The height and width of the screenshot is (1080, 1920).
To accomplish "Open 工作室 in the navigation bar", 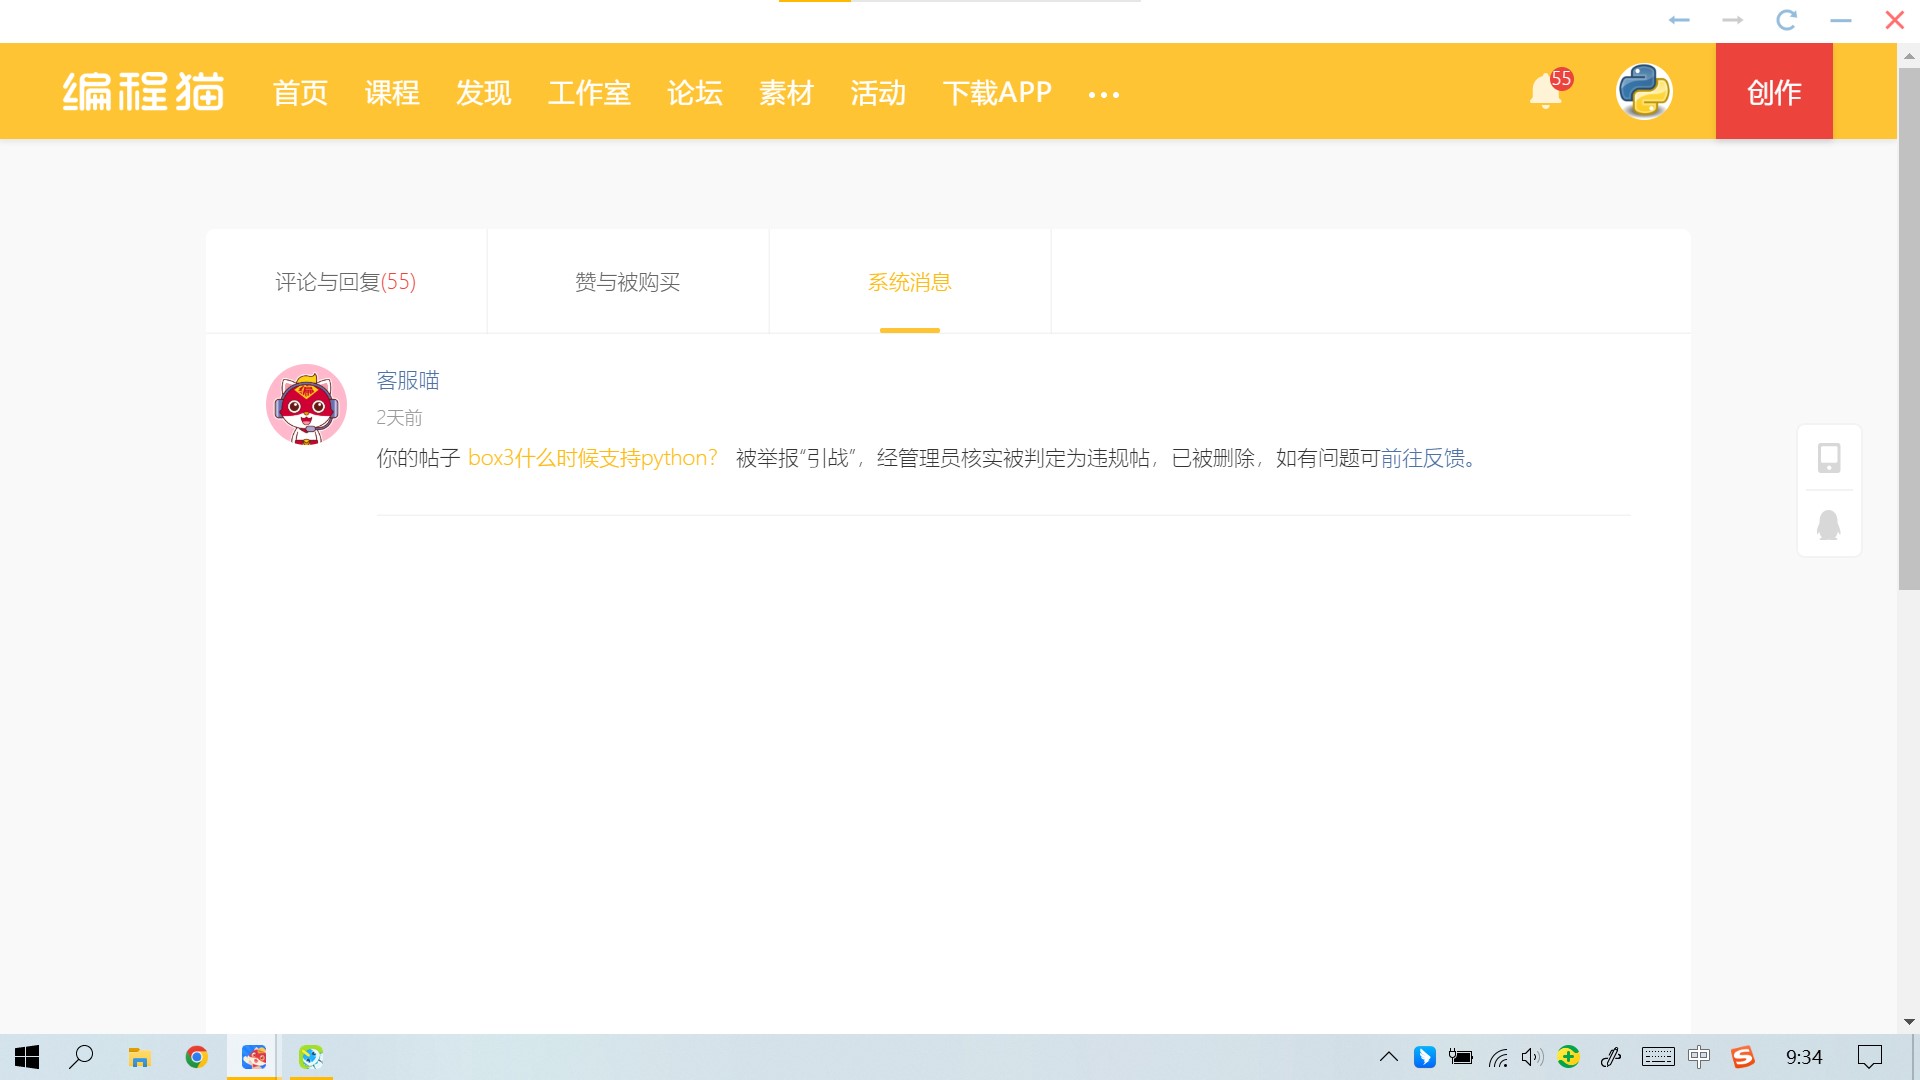I will click(x=589, y=93).
